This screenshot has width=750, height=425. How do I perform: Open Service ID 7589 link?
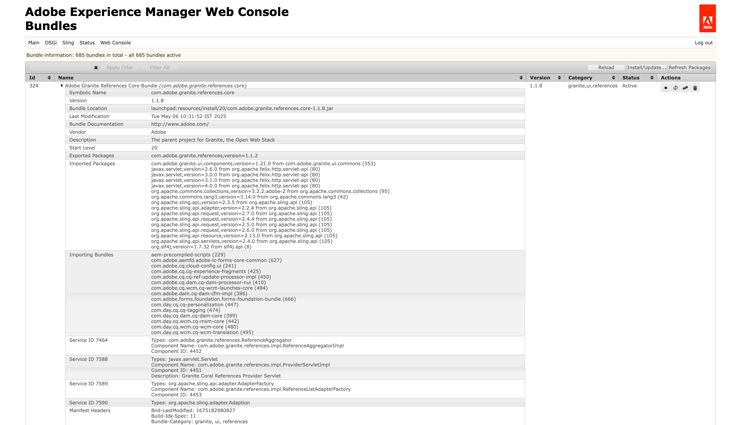click(88, 383)
